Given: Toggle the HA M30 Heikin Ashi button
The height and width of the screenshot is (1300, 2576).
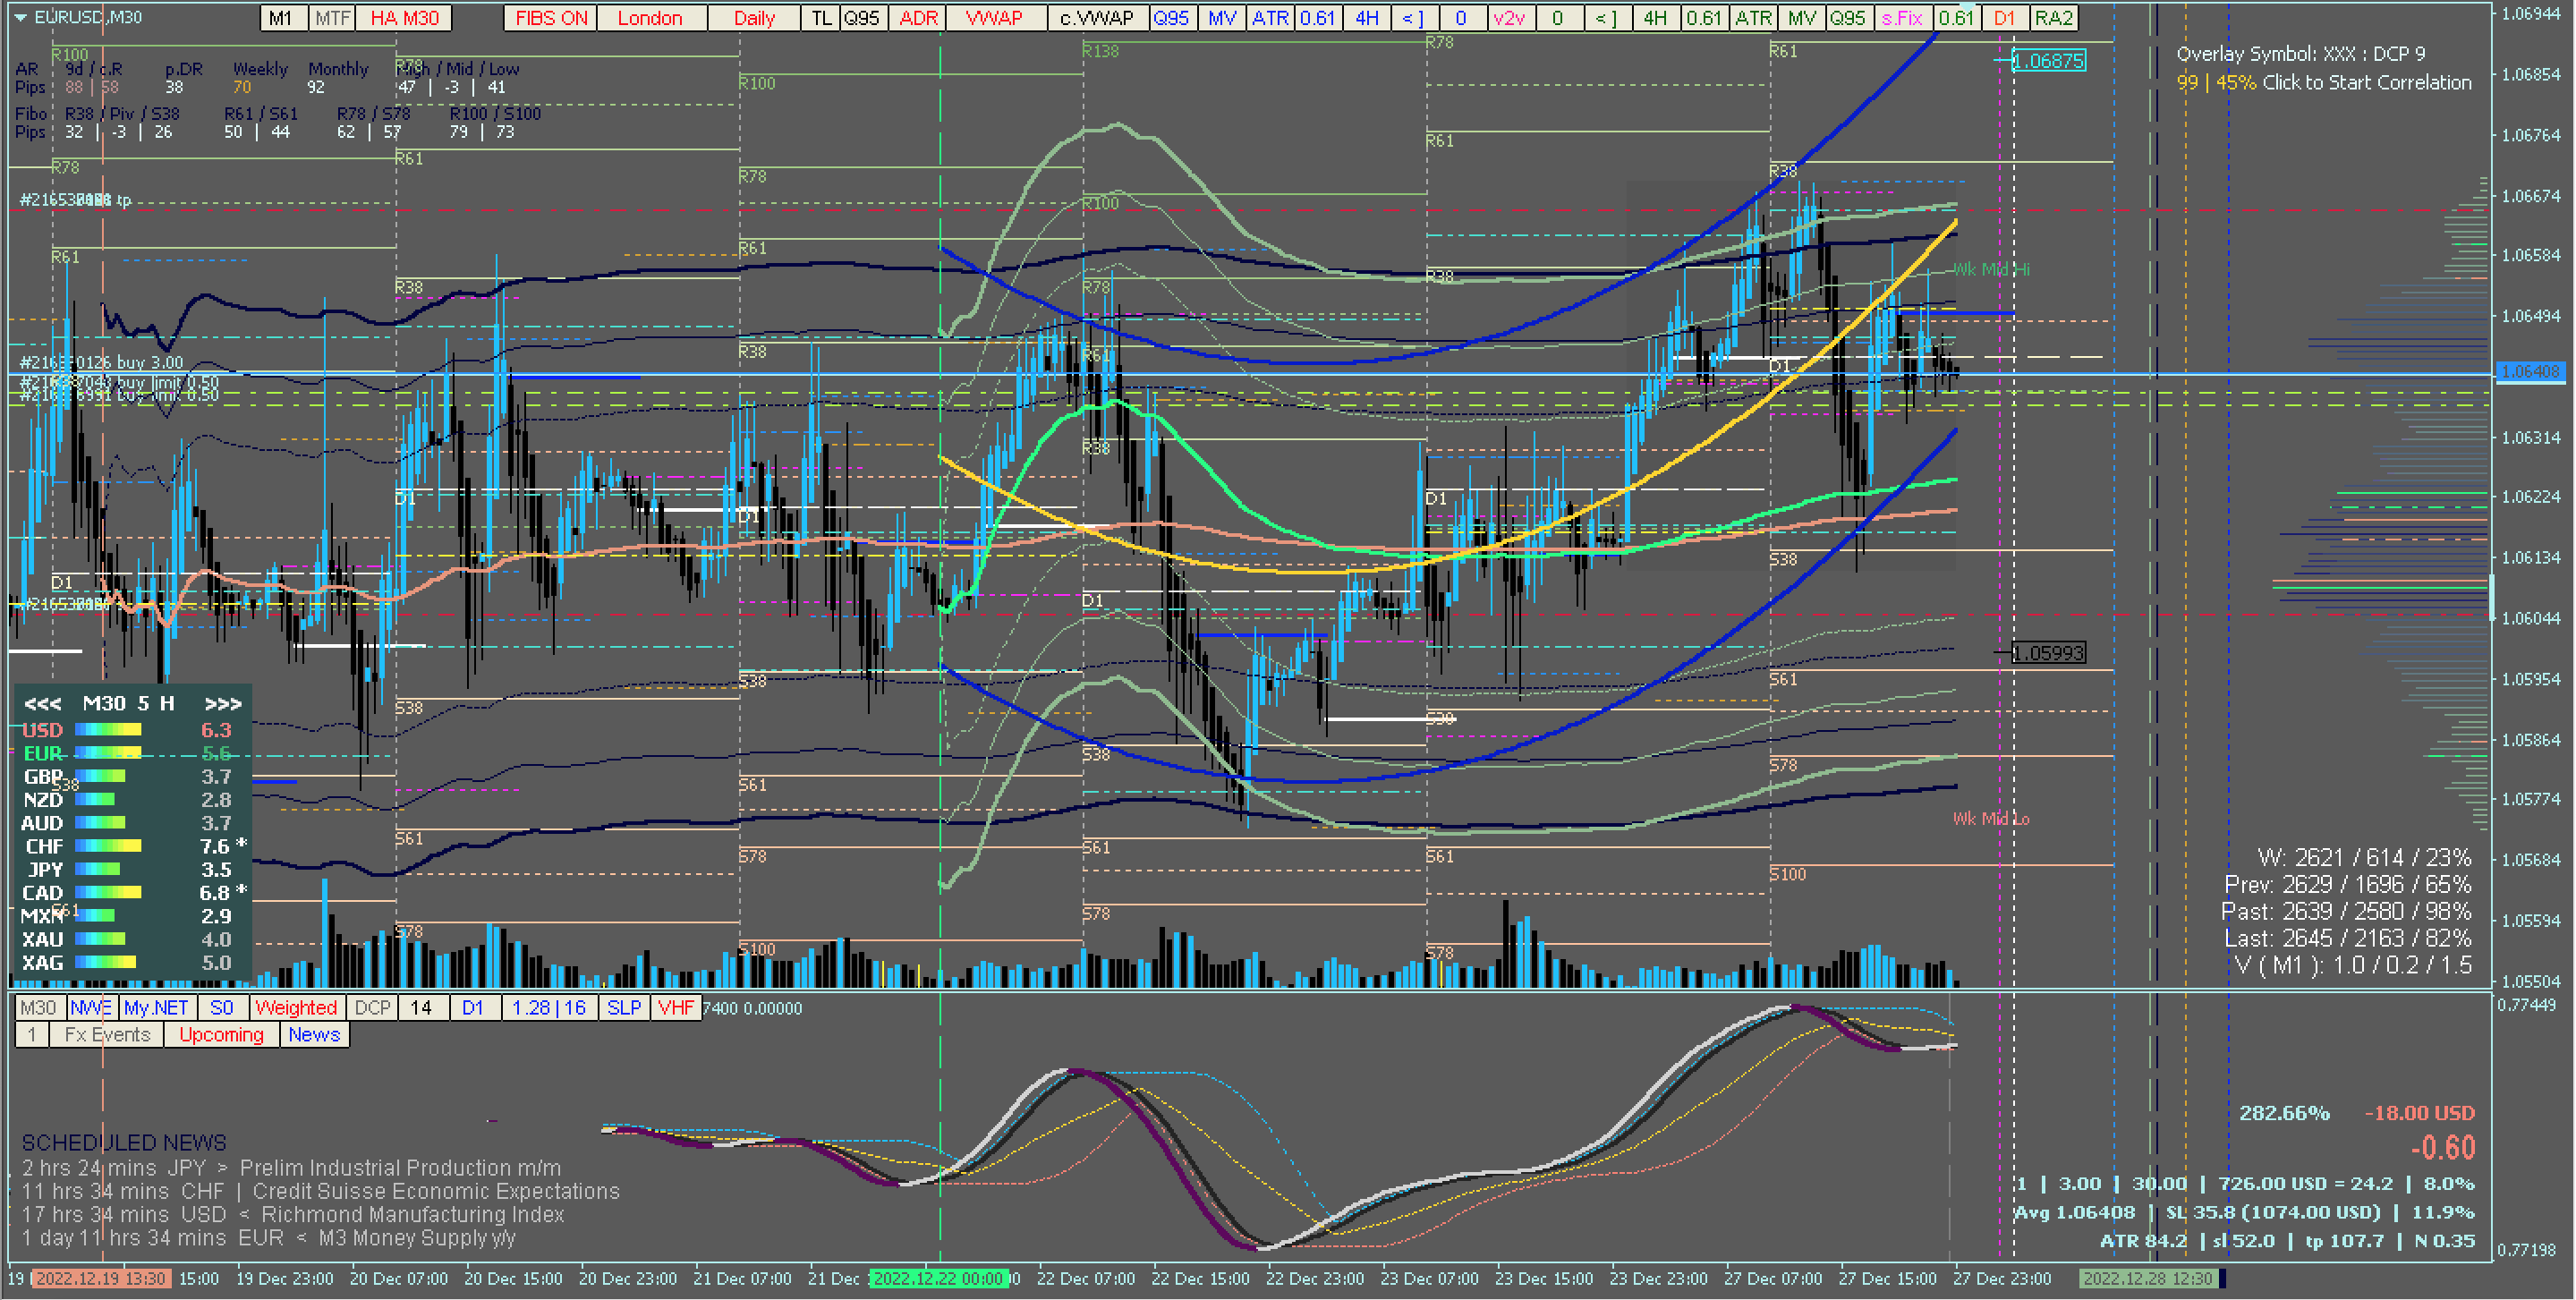Looking at the screenshot, I should tap(404, 18).
